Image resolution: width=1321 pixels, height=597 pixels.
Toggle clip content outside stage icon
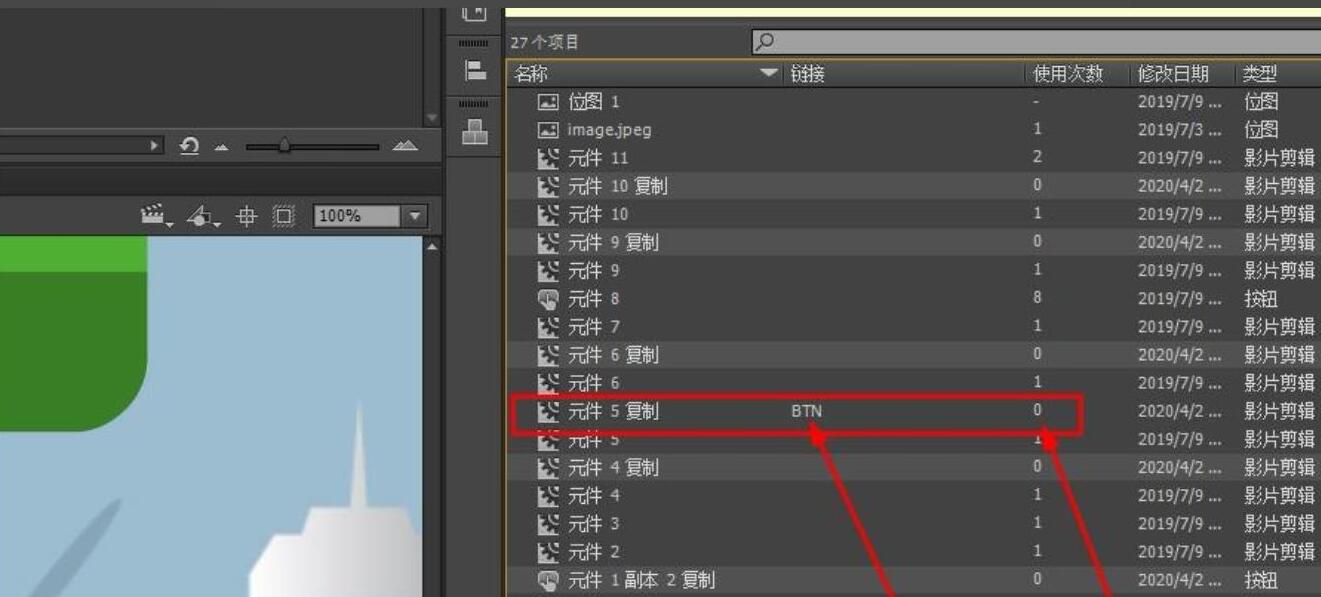[284, 216]
